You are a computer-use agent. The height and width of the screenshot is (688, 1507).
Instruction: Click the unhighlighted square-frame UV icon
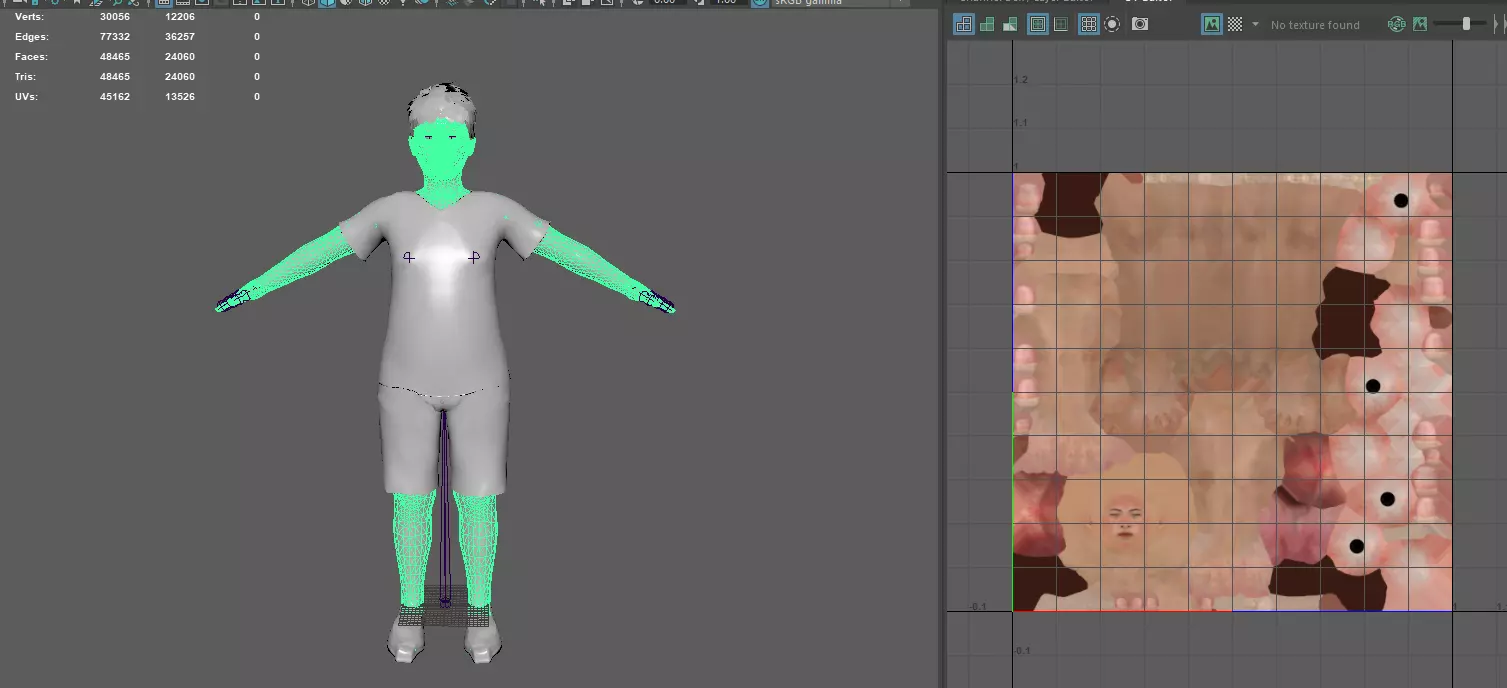coord(1061,24)
